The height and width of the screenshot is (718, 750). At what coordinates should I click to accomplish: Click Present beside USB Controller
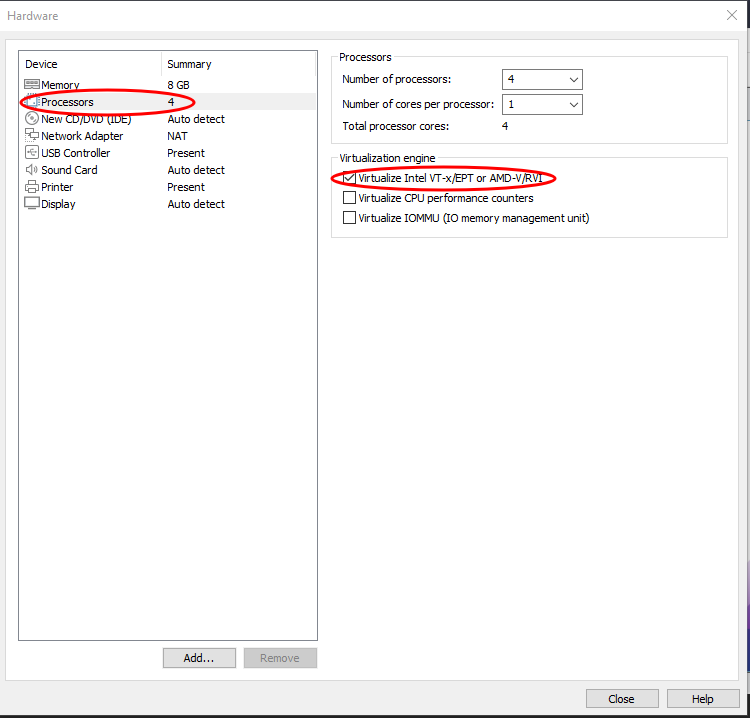coord(186,153)
